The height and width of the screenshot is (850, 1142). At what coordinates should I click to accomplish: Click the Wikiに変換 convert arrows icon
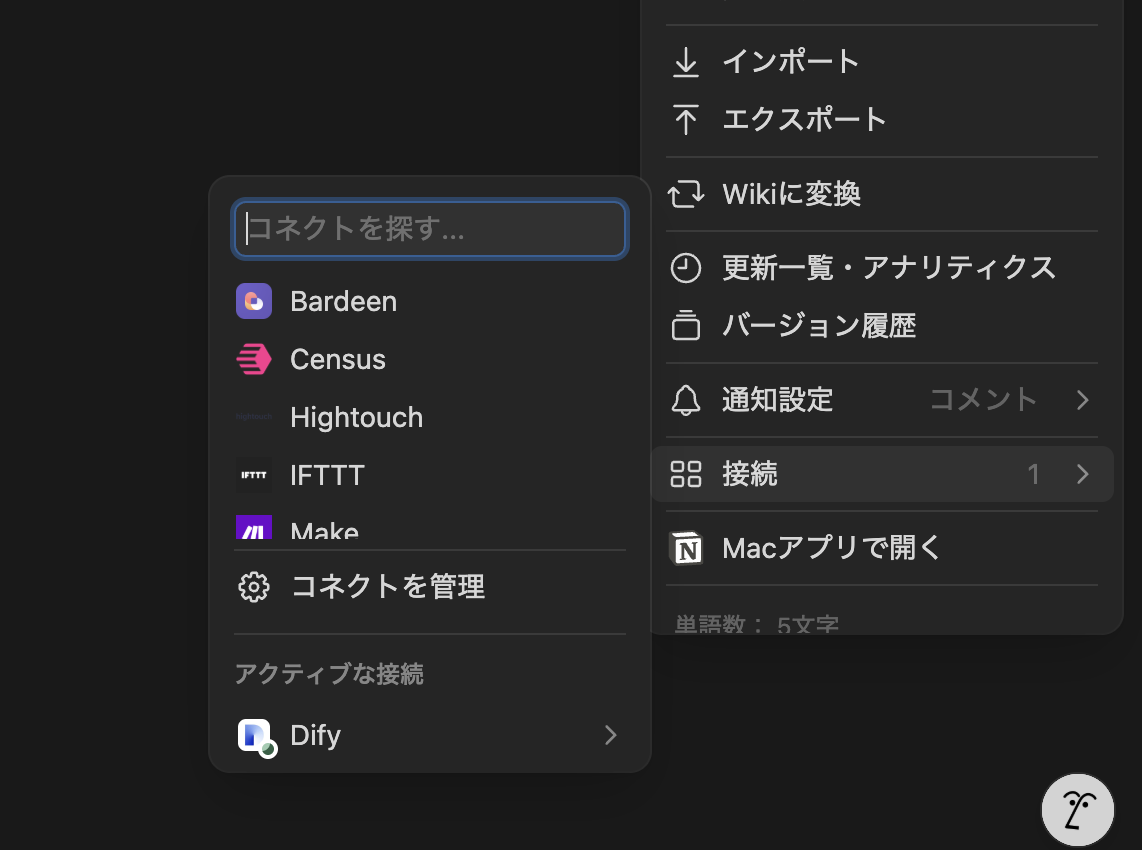coord(685,194)
